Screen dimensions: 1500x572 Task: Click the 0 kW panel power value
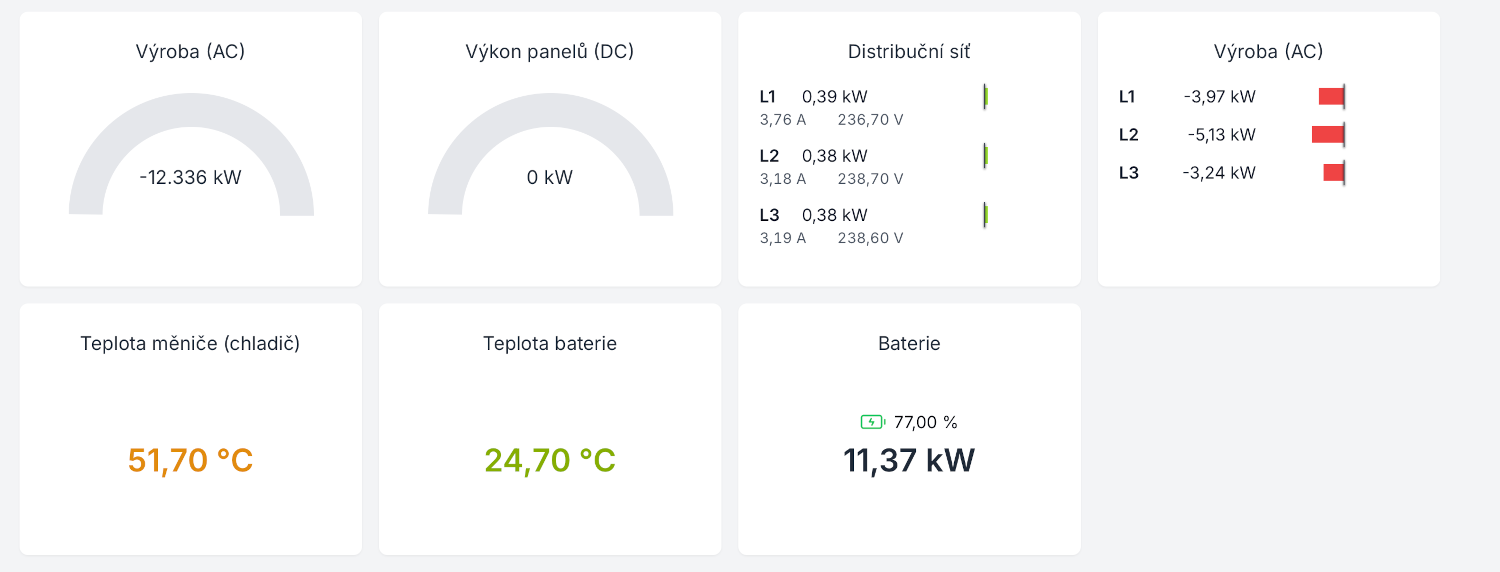click(x=550, y=178)
